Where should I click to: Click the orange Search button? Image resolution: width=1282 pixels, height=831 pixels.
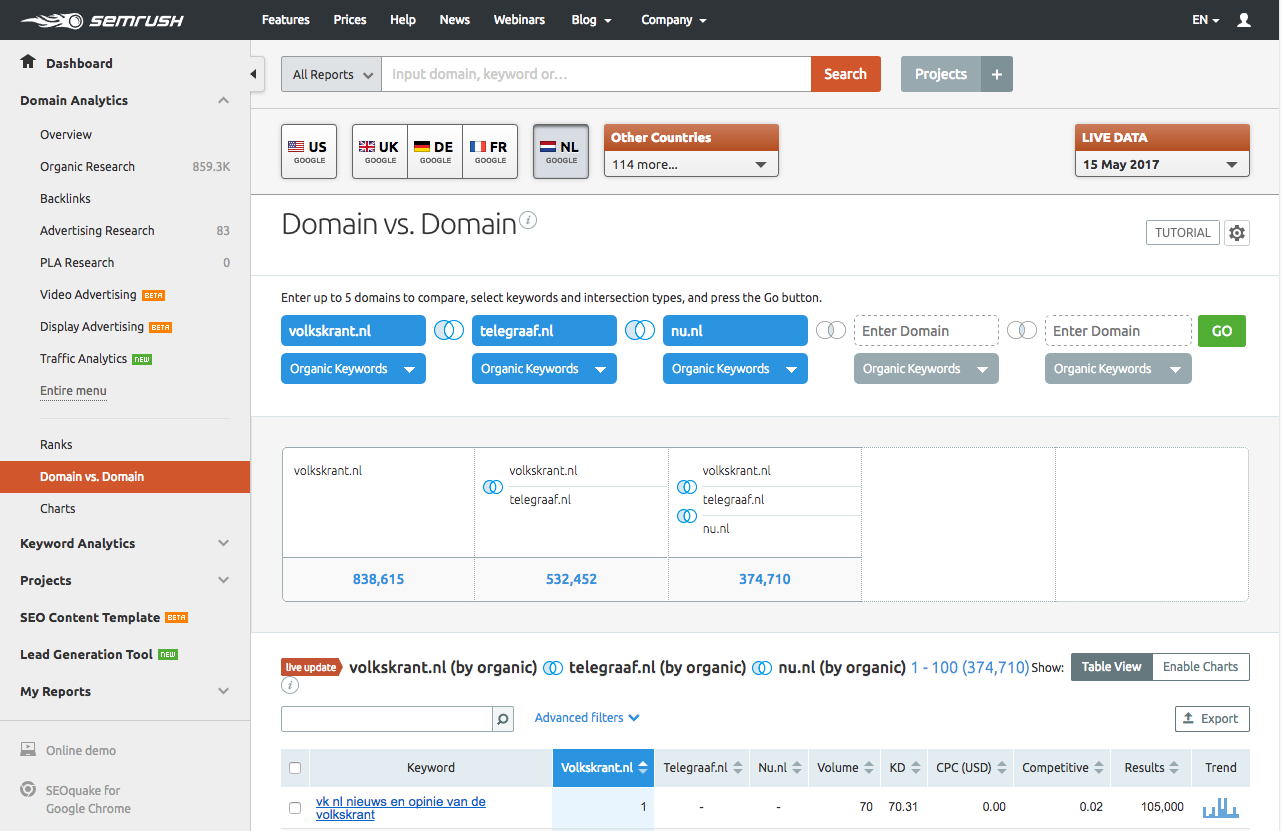click(x=845, y=74)
